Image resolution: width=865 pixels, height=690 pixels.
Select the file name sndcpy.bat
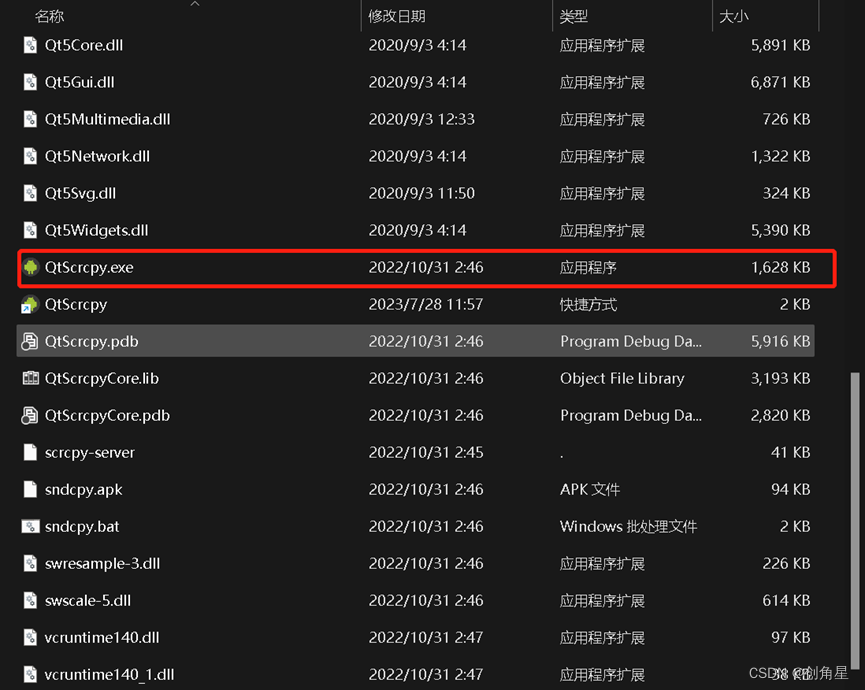click(x=82, y=527)
